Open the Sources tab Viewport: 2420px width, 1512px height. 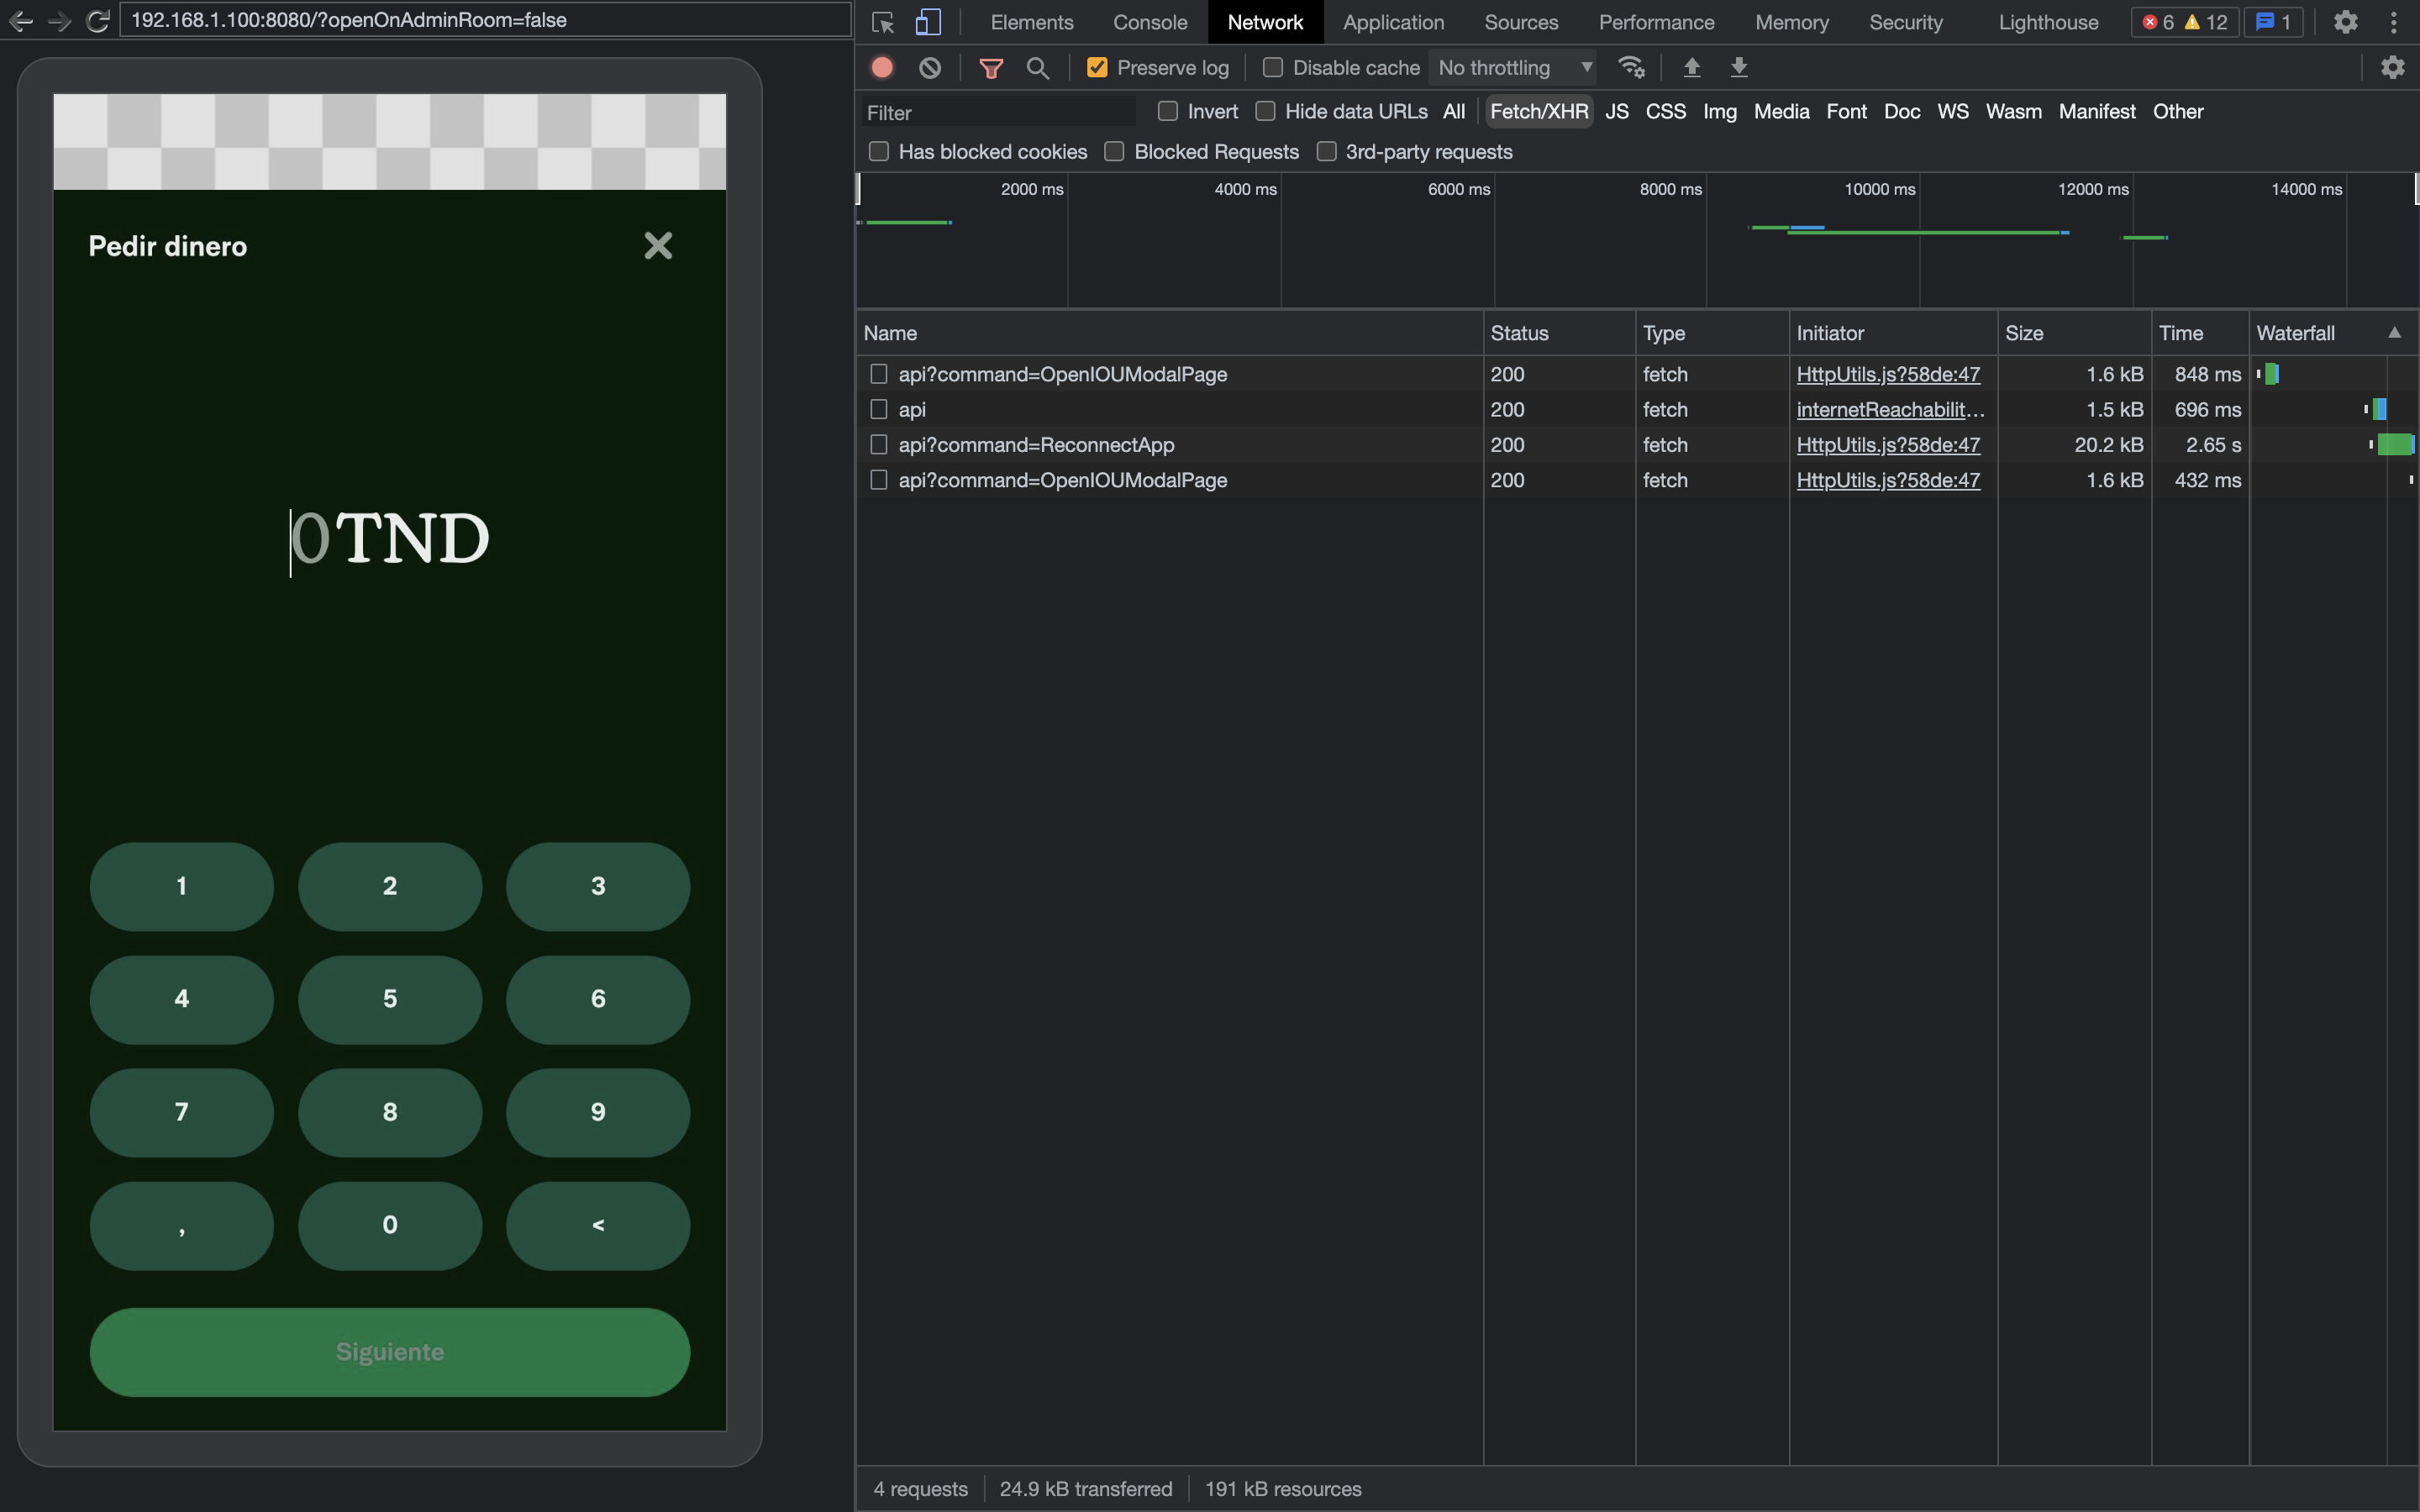(x=1521, y=22)
